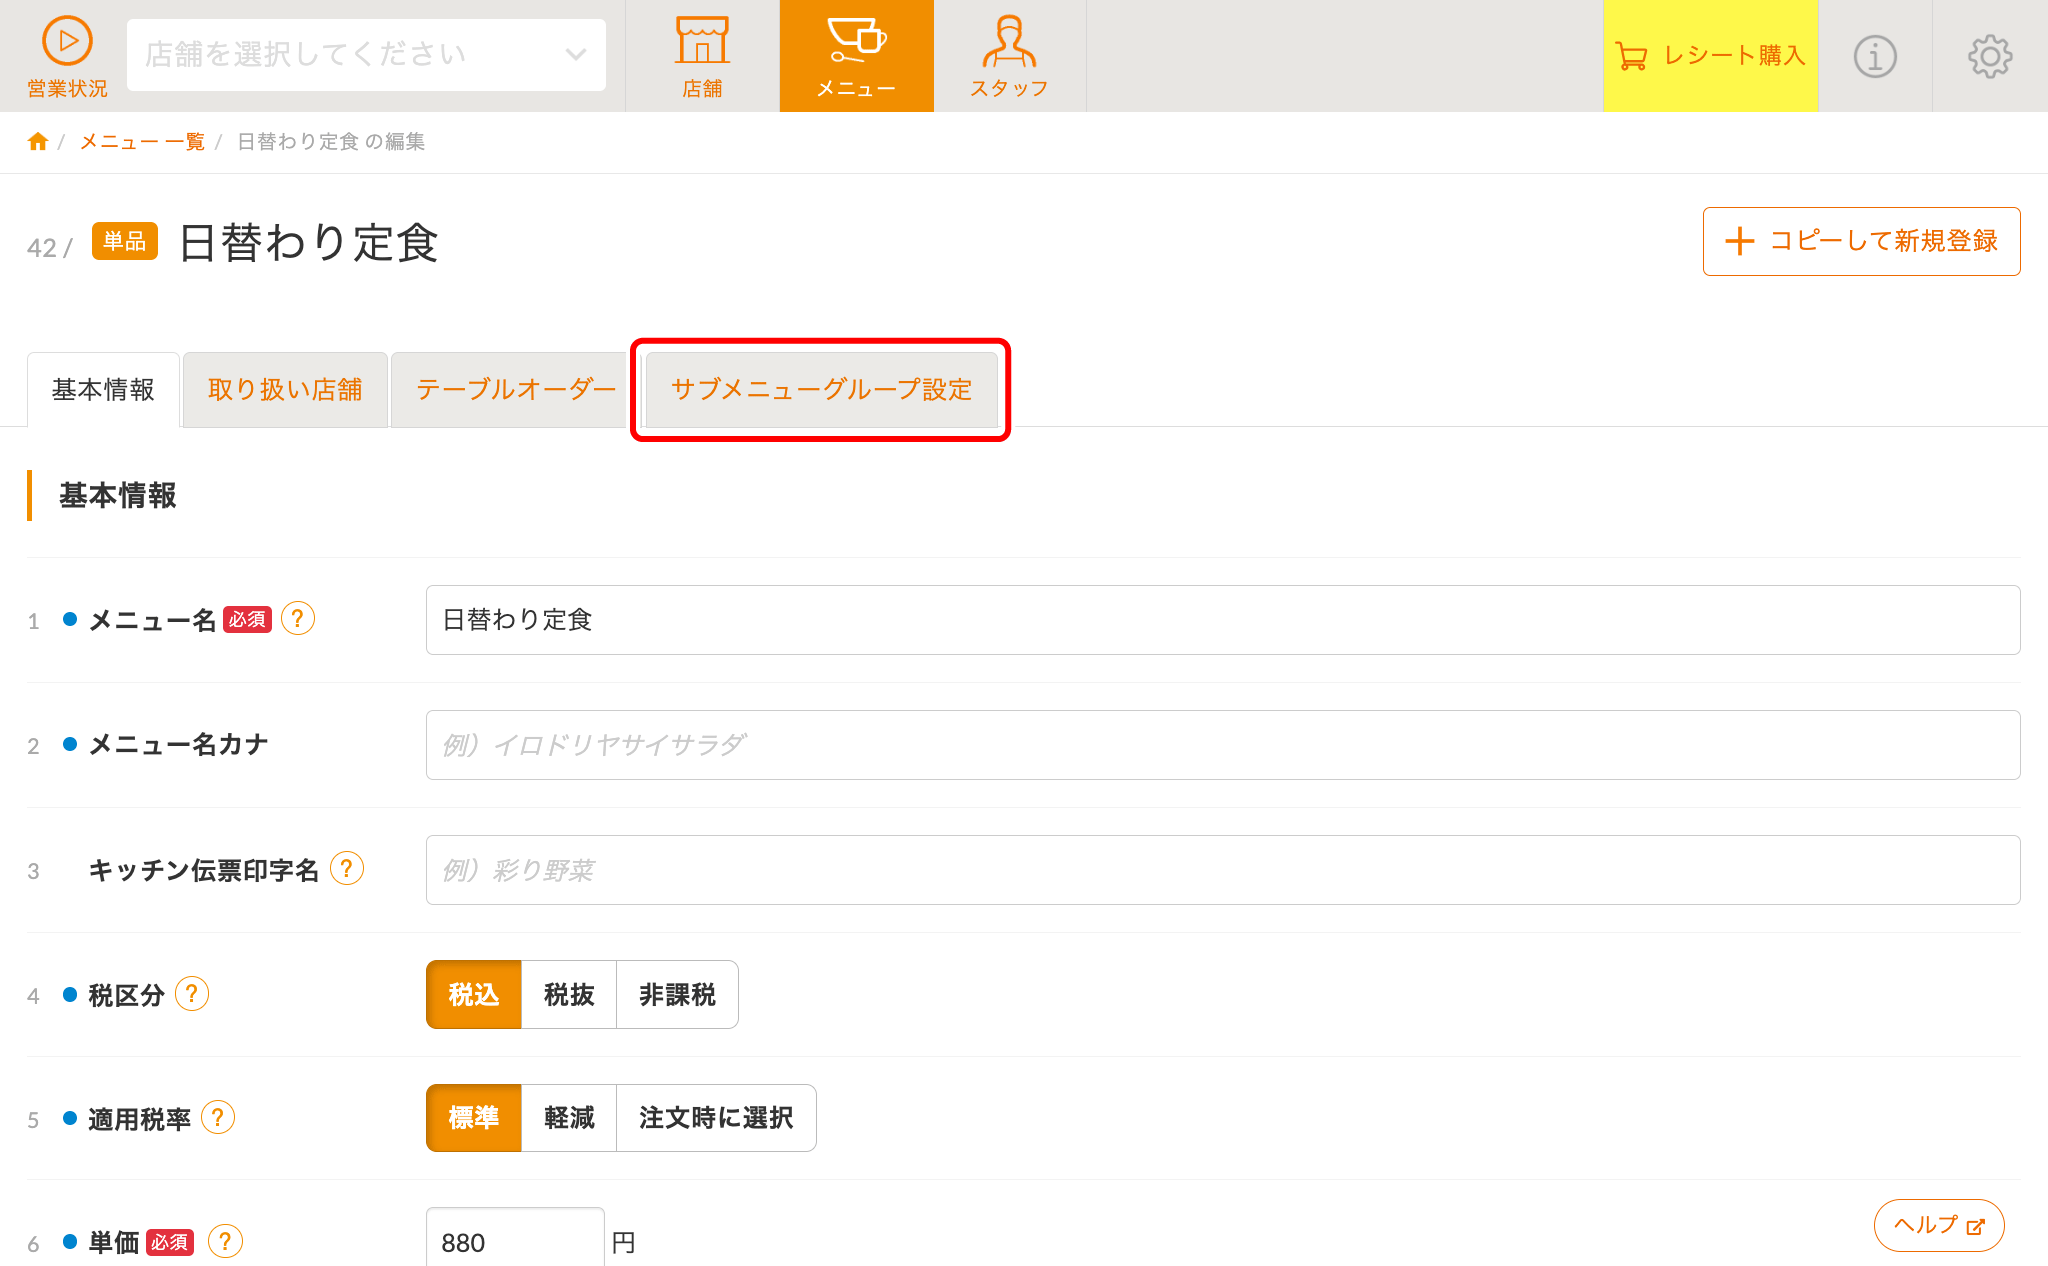The image size is (2048, 1266).
Task: Show help for 適用税率 question icon
Action: 218,1117
